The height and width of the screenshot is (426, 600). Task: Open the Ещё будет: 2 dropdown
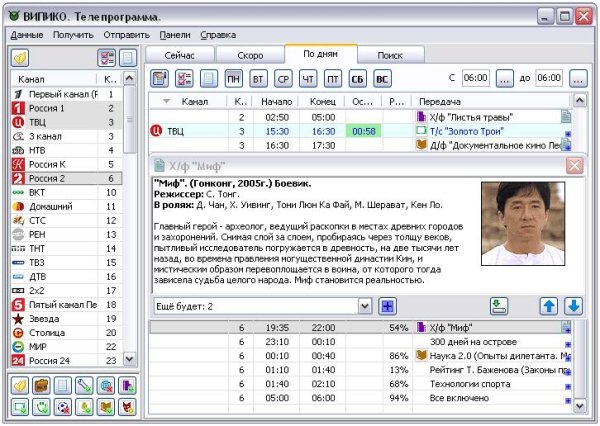(365, 306)
